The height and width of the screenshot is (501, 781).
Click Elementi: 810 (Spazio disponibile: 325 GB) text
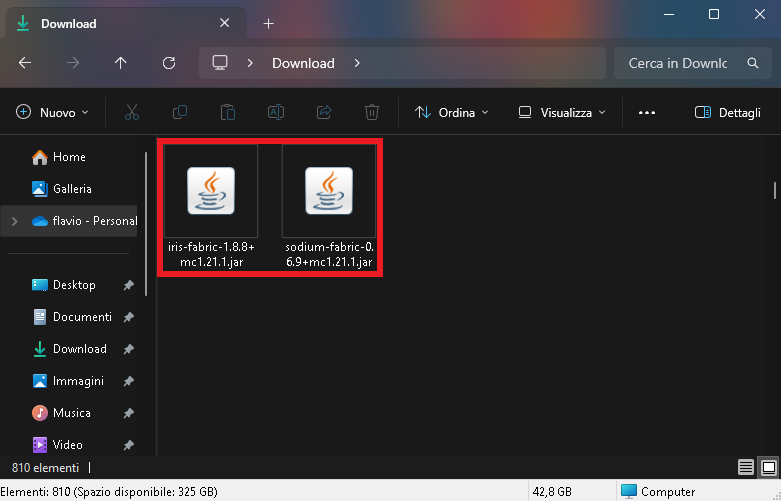pos(109,492)
